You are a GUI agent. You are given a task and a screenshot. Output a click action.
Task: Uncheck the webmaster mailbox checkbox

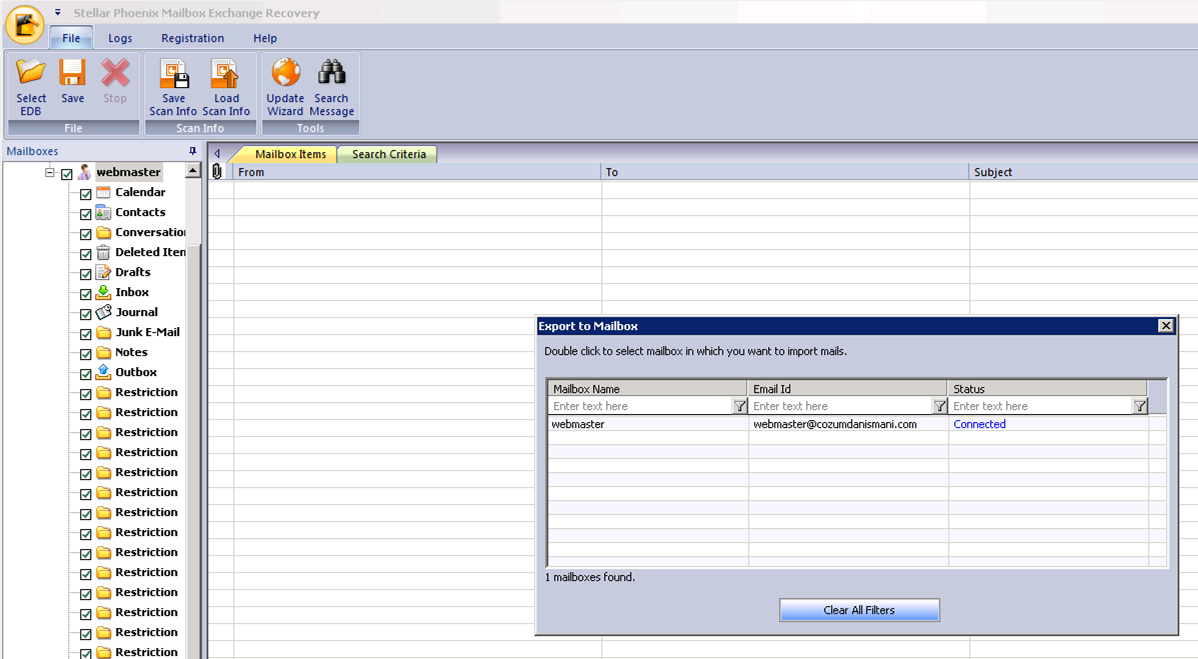click(x=66, y=174)
